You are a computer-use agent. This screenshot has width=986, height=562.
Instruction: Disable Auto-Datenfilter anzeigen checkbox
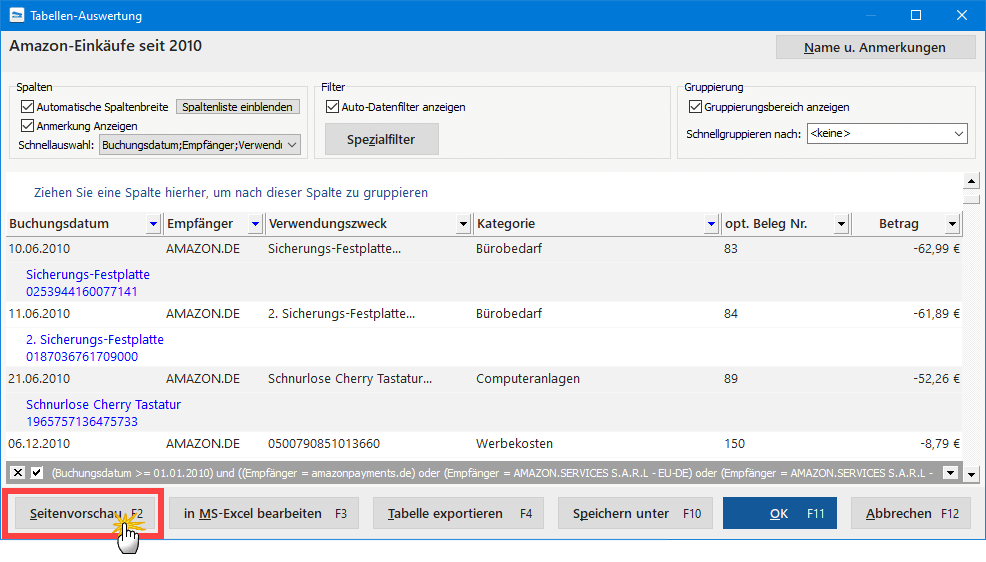pyautogui.click(x=332, y=106)
